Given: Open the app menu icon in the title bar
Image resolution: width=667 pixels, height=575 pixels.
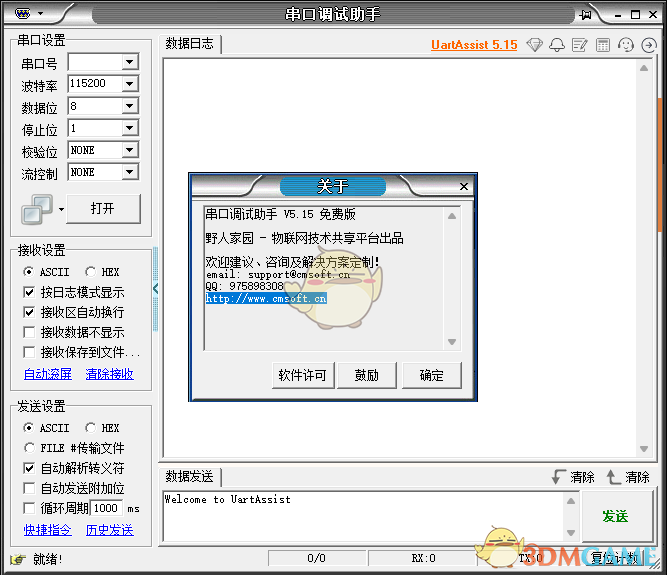Looking at the screenshot, I should pyautogui.click(x=22, y=14).
